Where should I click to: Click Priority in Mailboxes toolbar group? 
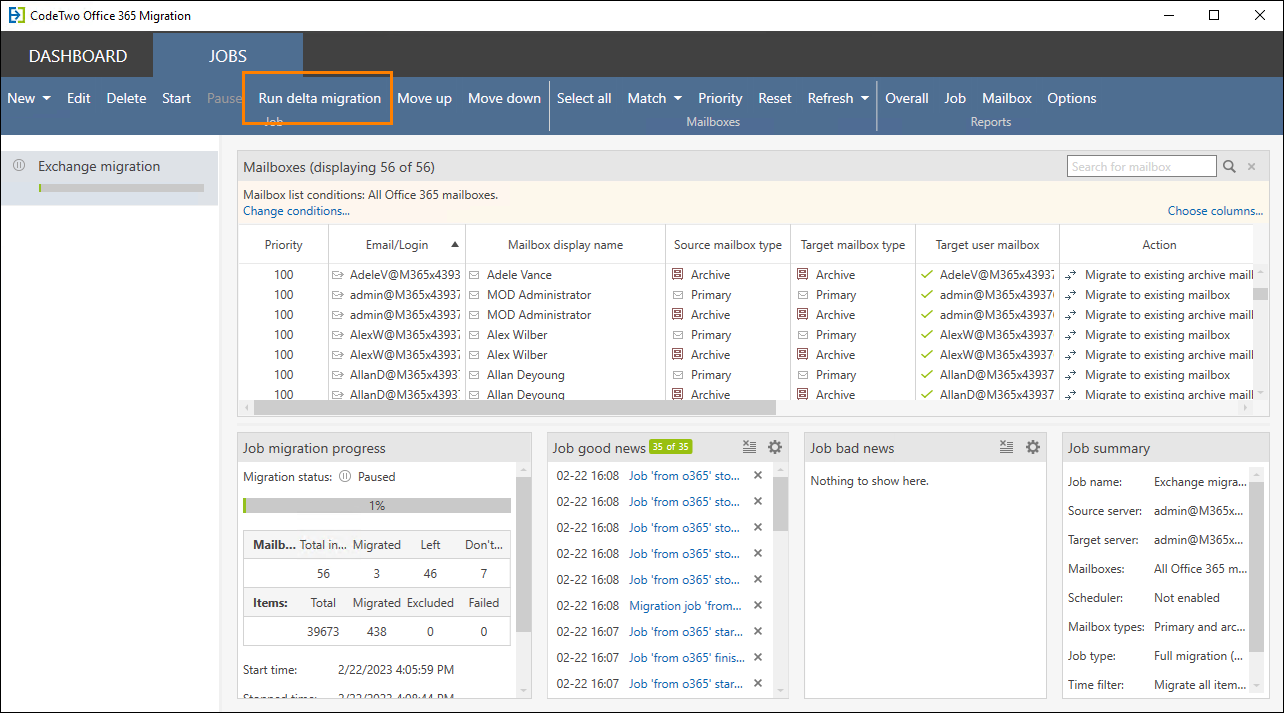tap(720, 98)
